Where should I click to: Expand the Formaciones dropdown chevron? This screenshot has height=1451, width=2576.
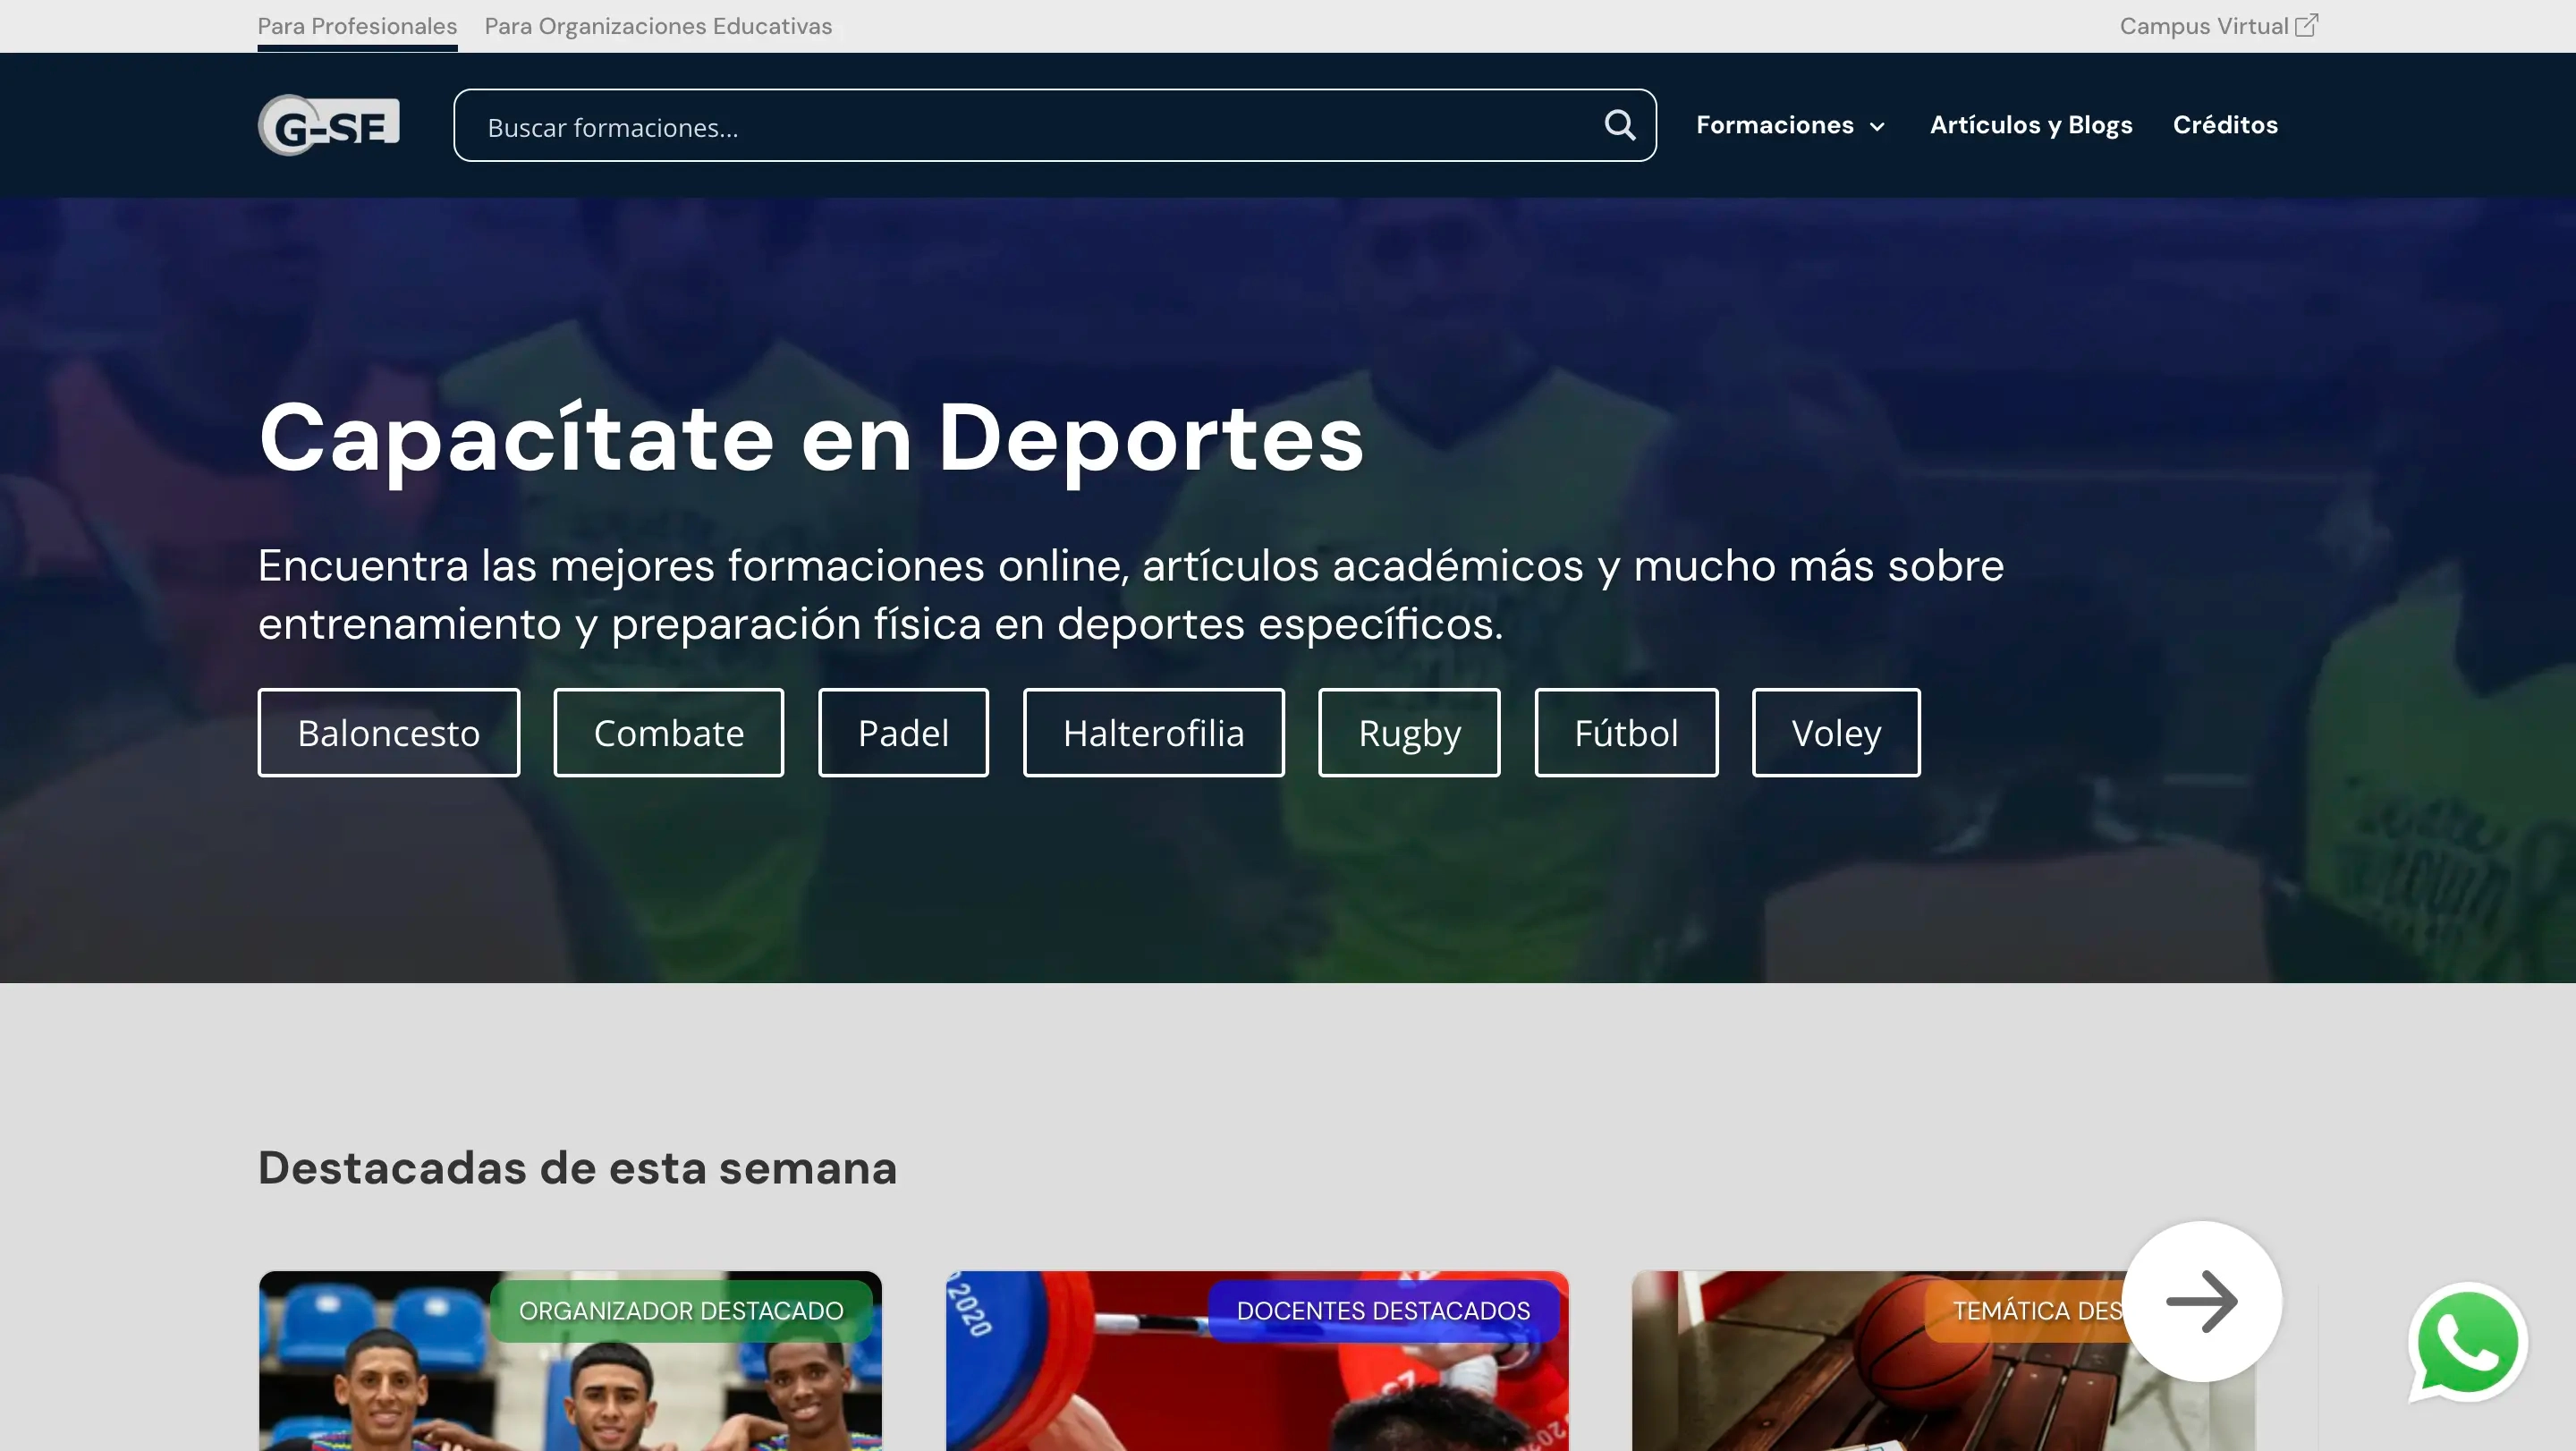point(1877,127)
